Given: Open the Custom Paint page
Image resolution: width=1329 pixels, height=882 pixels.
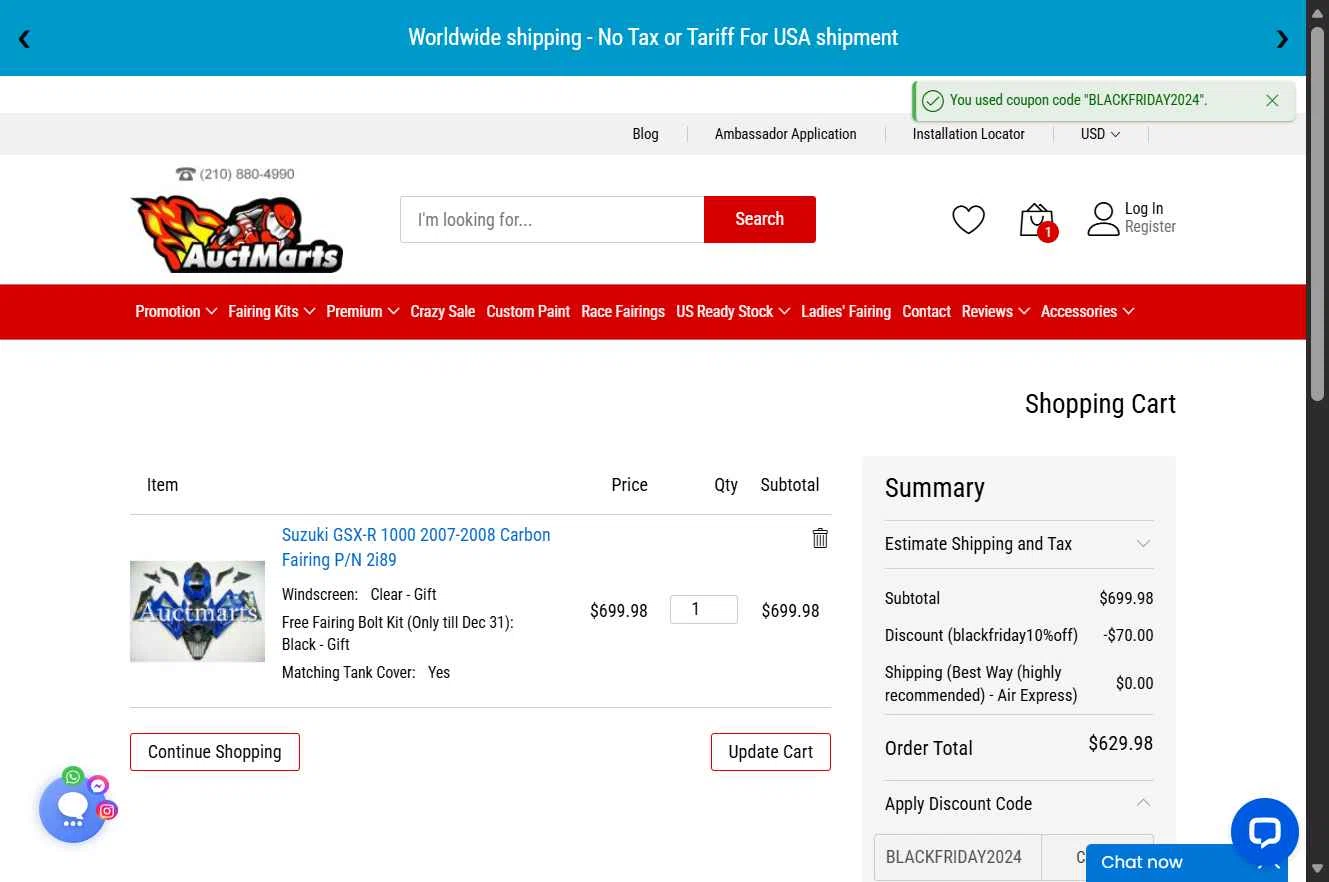Looking at the screenshot, I should click(528, 312).
